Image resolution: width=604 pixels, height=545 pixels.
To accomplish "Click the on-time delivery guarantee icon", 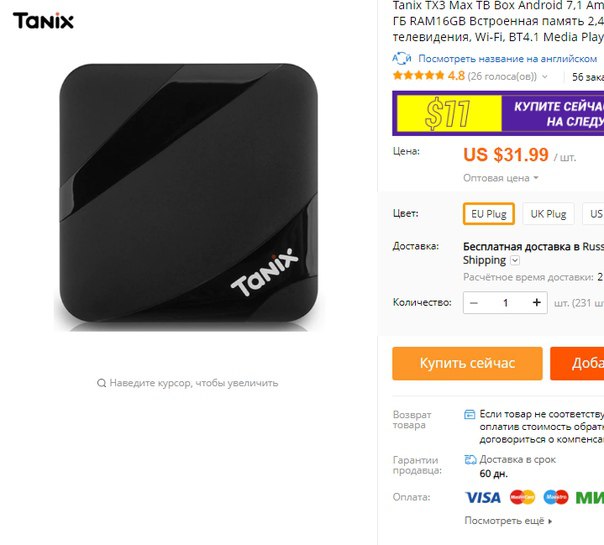I will coord(470,459).
